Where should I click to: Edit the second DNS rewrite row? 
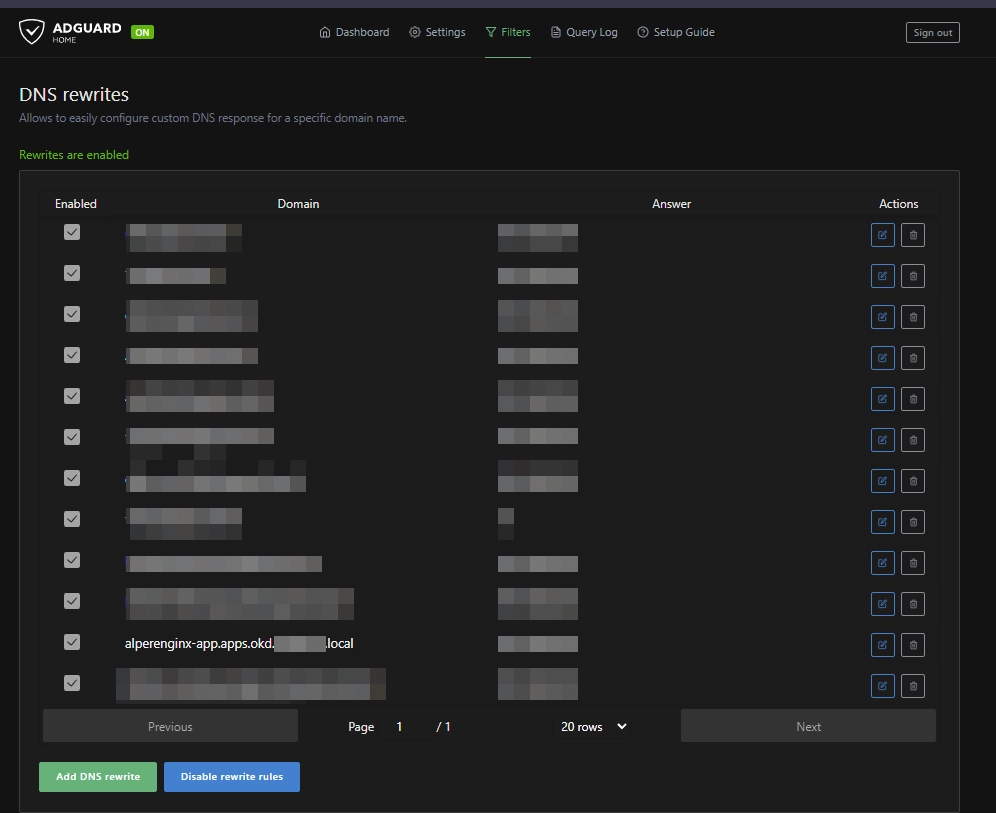pyautogui.click(x=882, y=276)
